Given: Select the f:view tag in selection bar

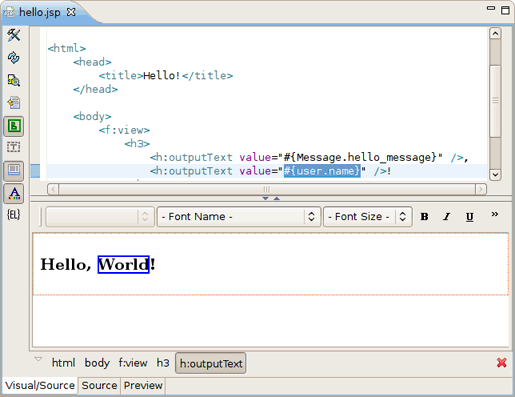Looking at the screenshot, I should tap(133, 363).
